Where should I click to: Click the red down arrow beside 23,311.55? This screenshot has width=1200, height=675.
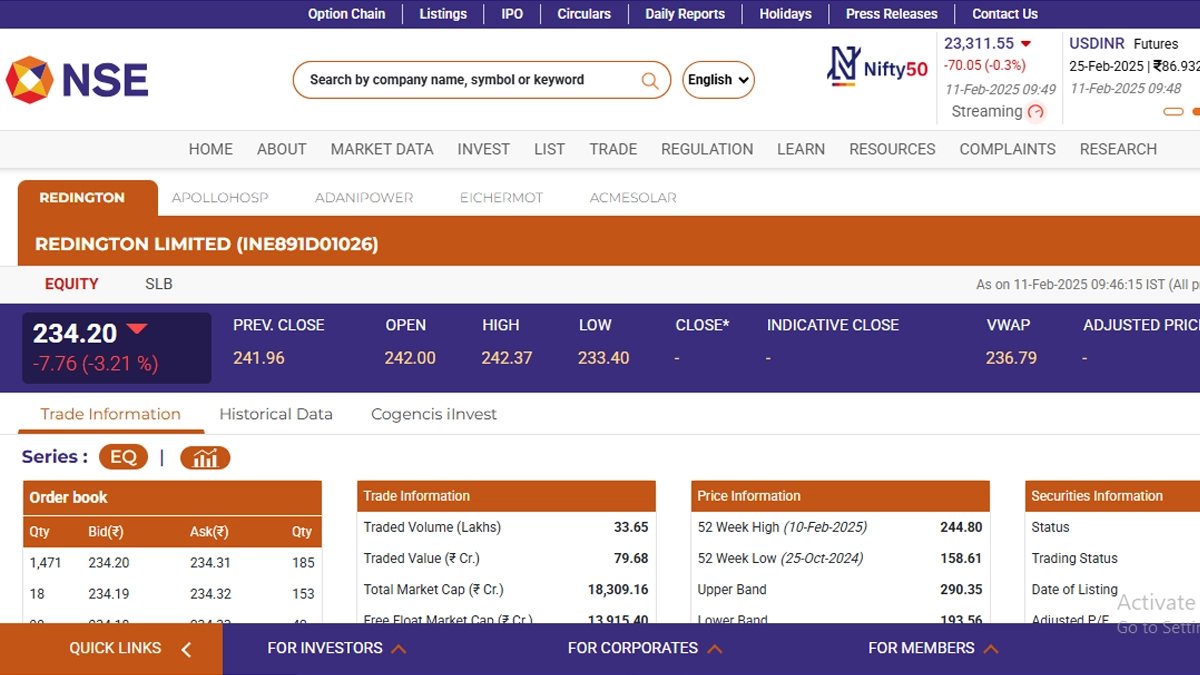[x=1025, y=44]
